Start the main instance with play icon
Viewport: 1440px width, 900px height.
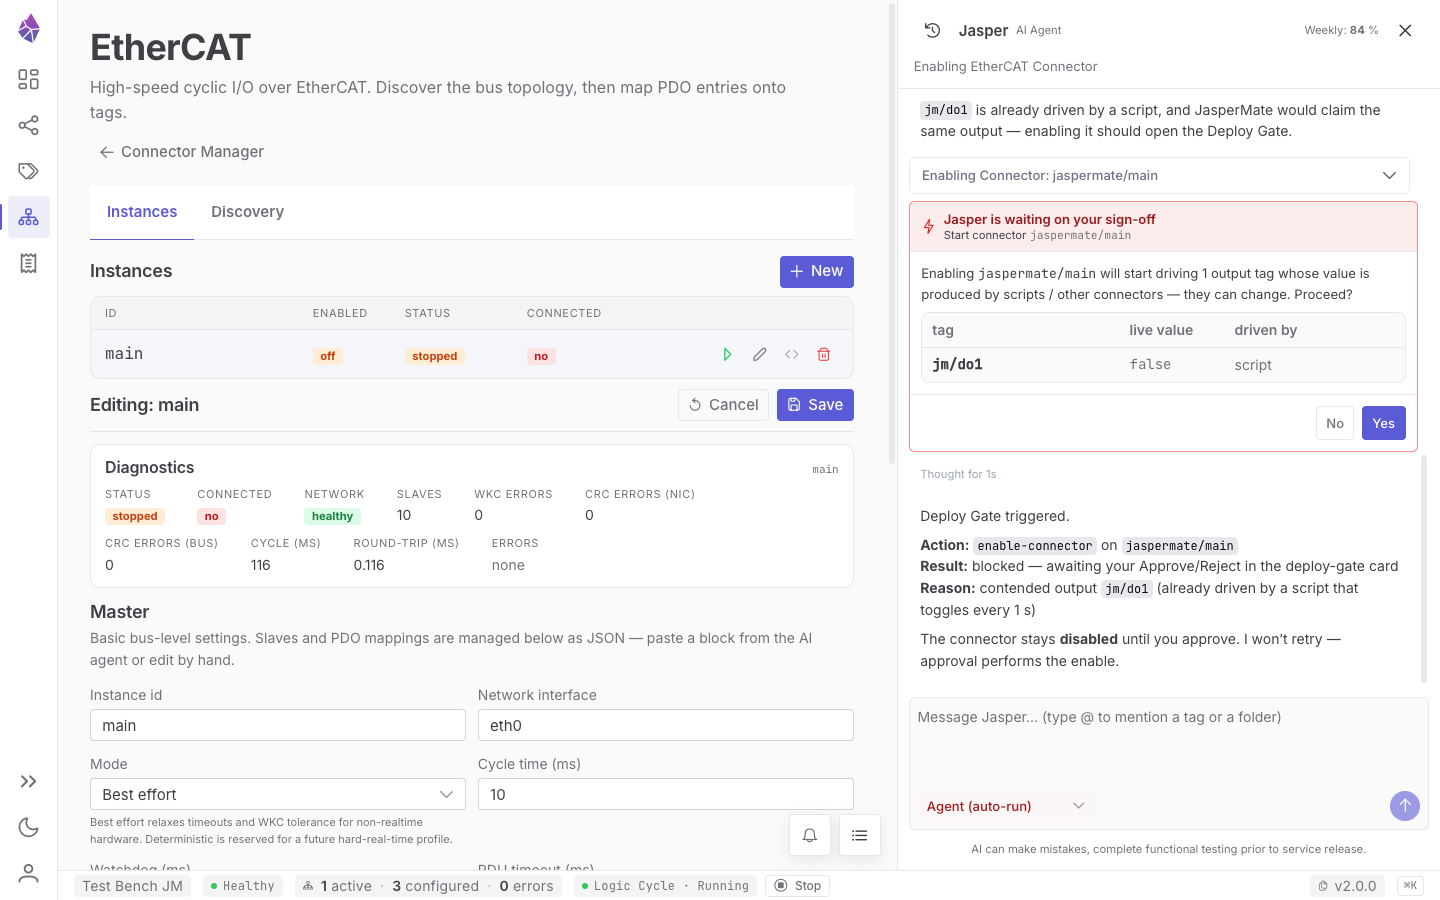click(727, 355)
